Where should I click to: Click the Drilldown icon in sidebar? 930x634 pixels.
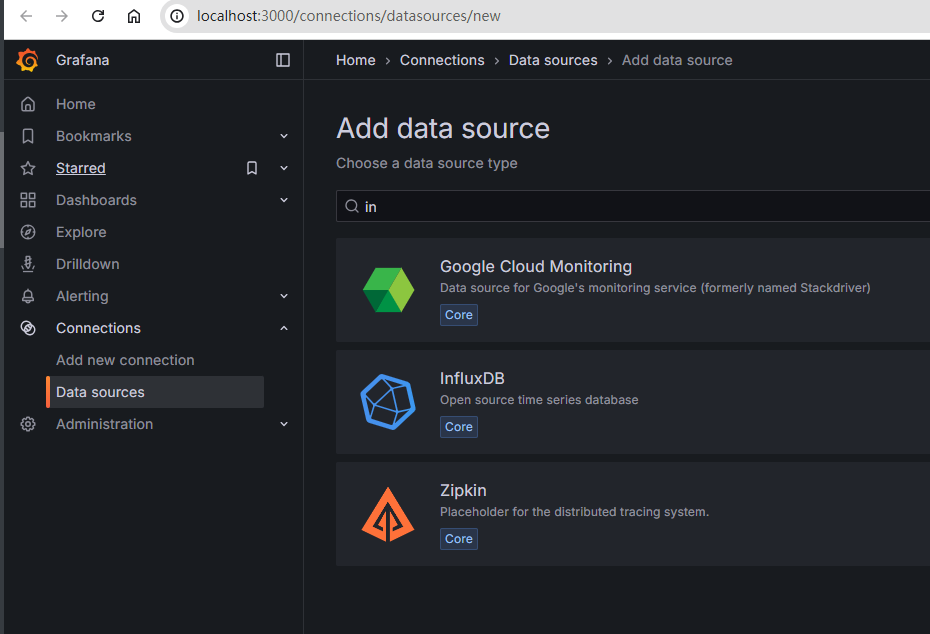click(x=28, y=264)
